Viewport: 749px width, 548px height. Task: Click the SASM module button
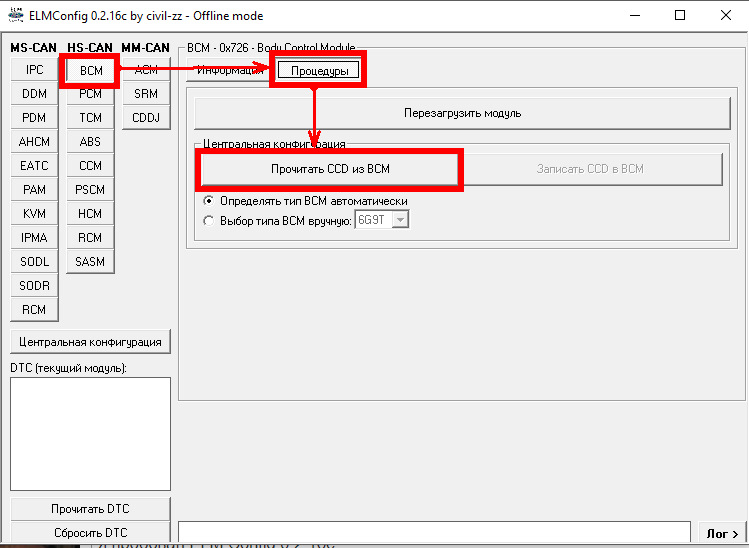point(90,262)
